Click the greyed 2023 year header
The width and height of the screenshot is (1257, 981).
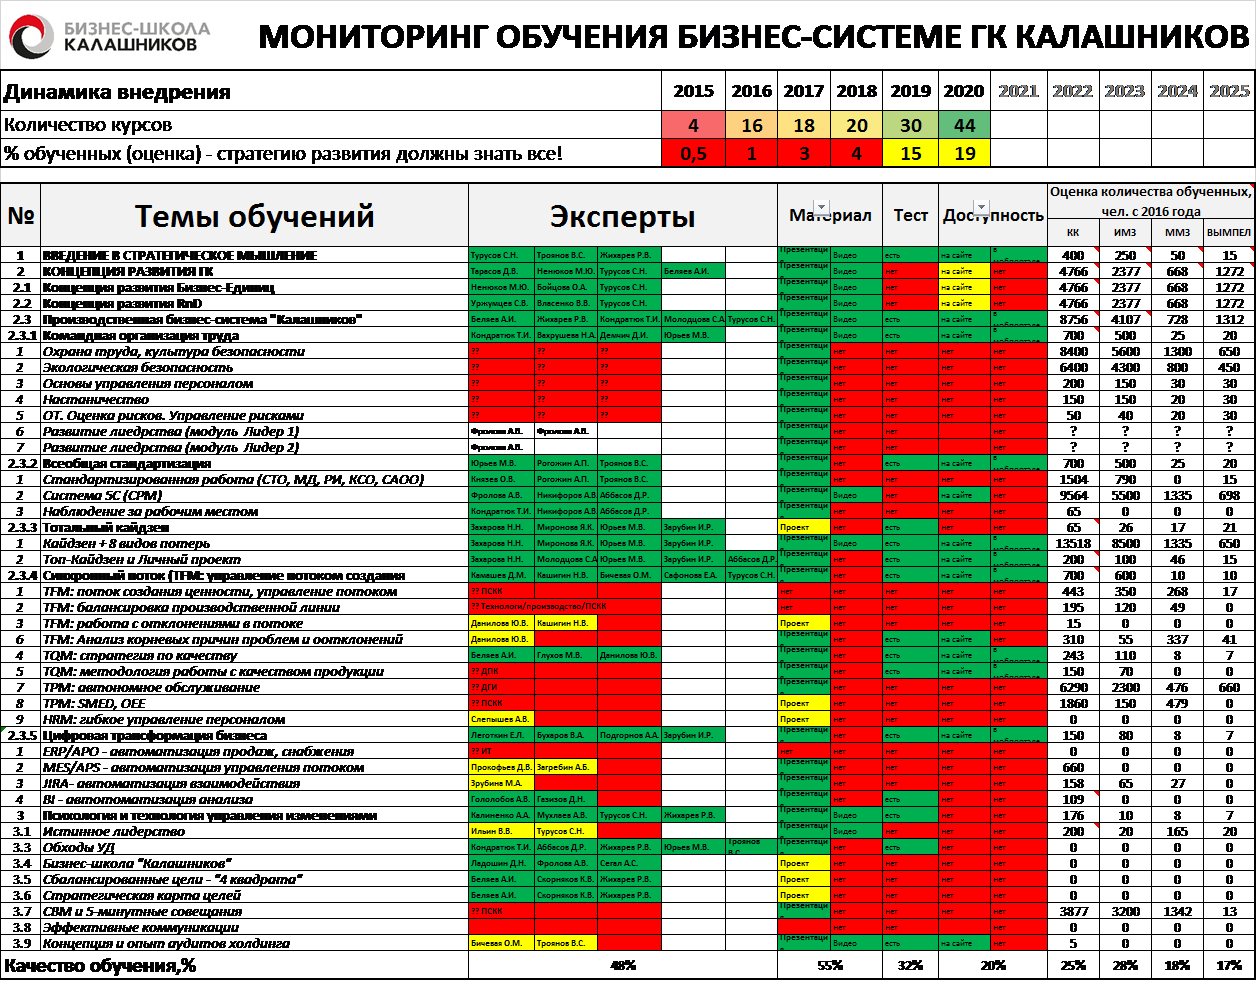click(1124, 91)
